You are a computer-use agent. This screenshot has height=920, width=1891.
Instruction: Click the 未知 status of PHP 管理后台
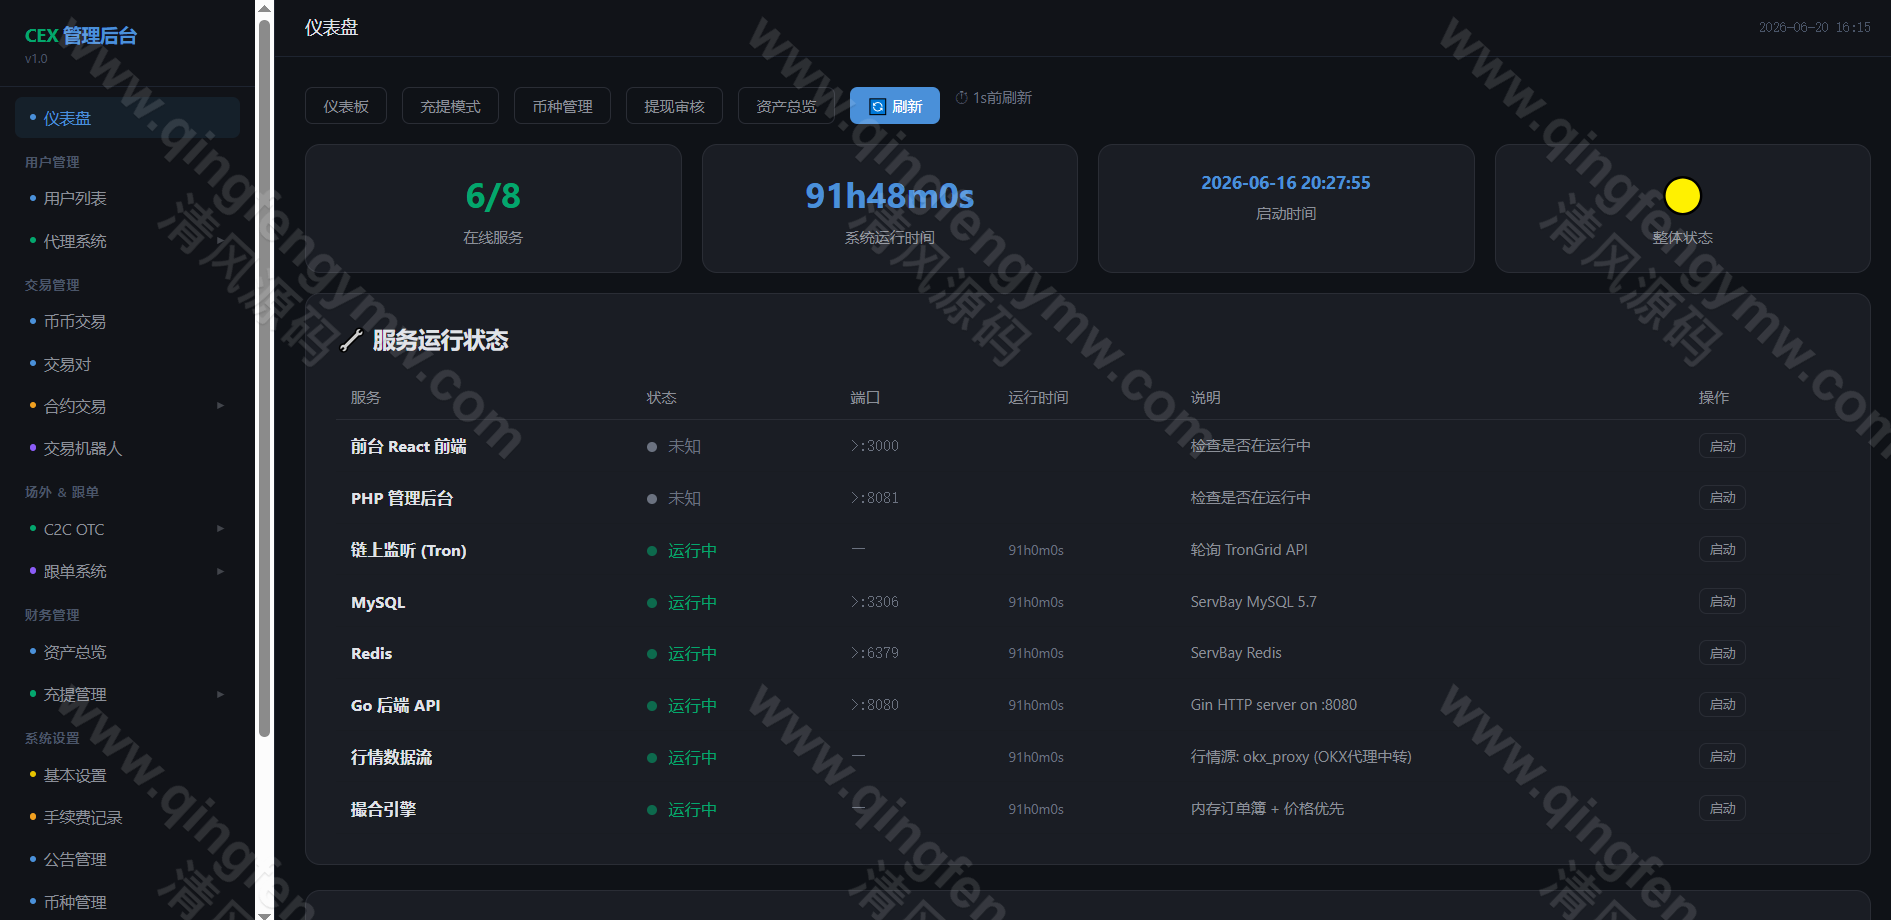(x=684, y=499)
